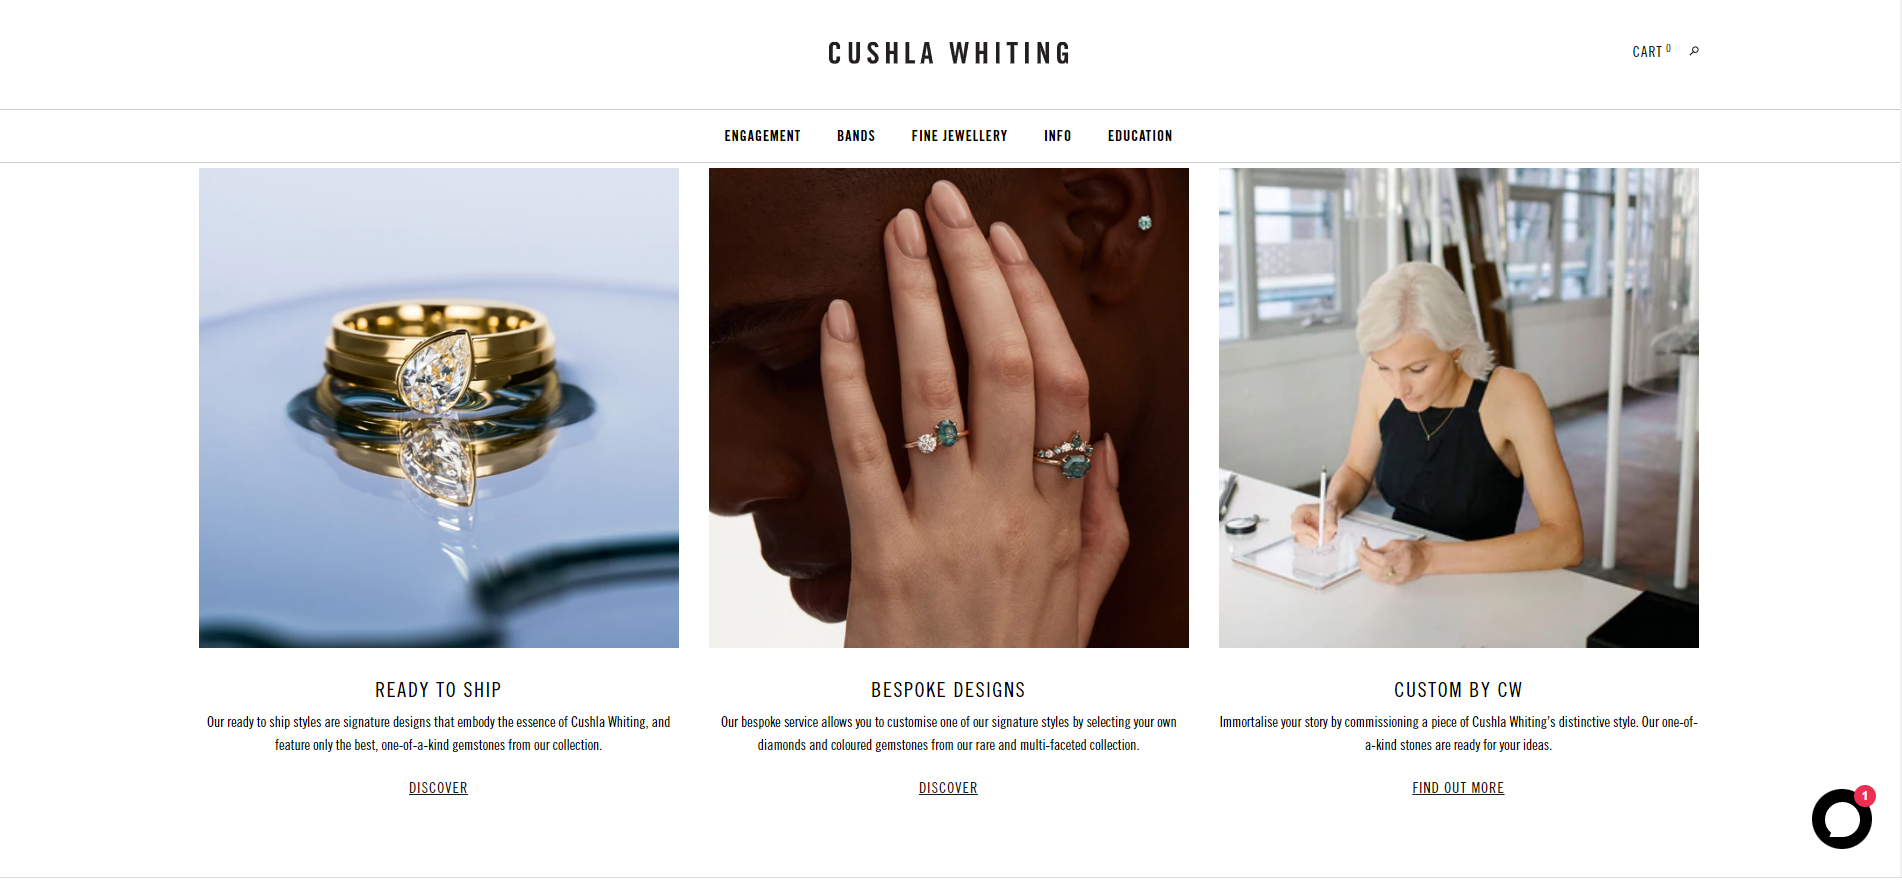This screenshot has height=880, width=1902.
Task: Open the Bands menu
Action: coord(856,136)
